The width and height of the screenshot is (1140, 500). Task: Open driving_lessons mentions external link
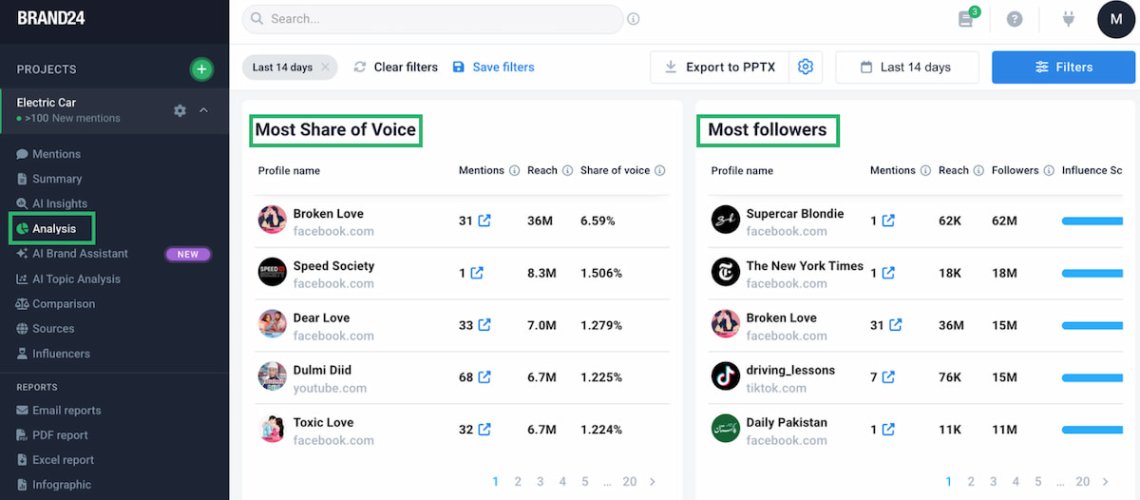[888, 377]
